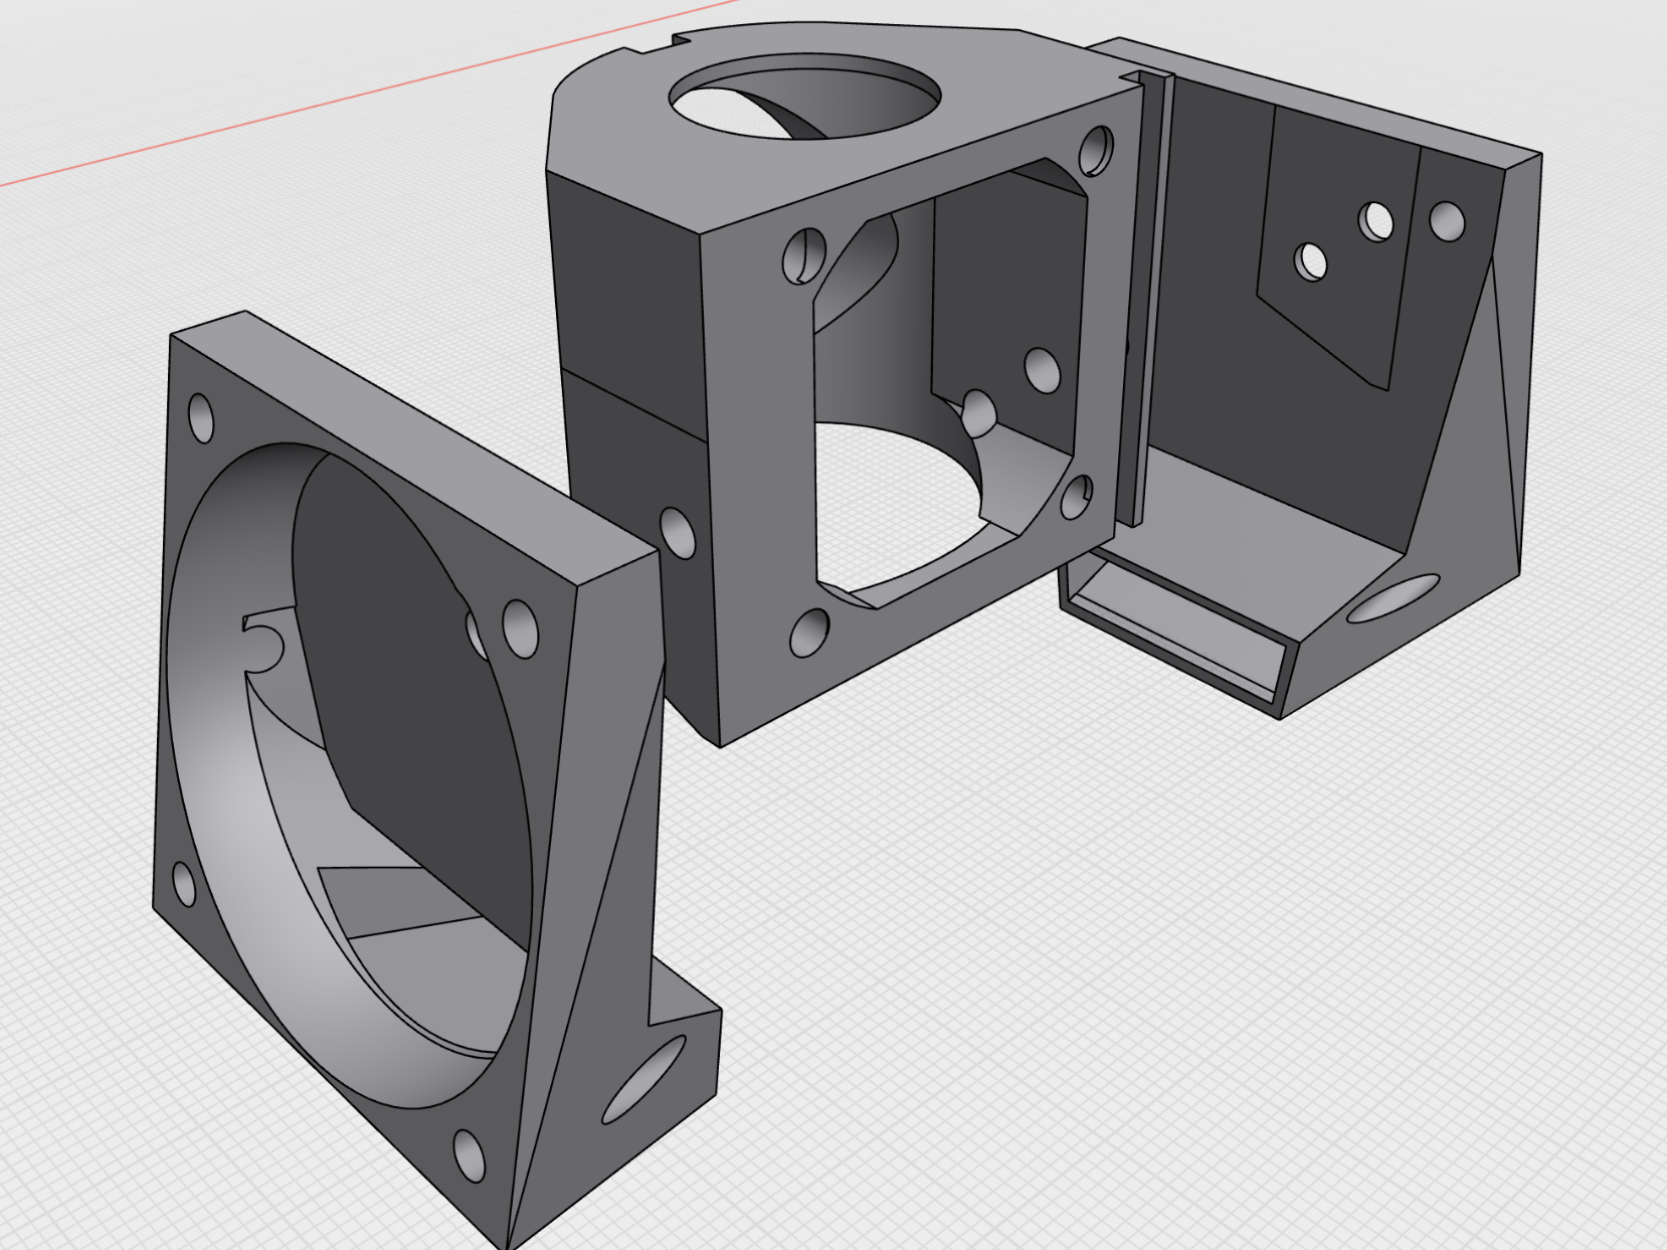Select the bottom-right mounting hole of fan frame
1667x1250 pixels.
tap(468, 1155)
